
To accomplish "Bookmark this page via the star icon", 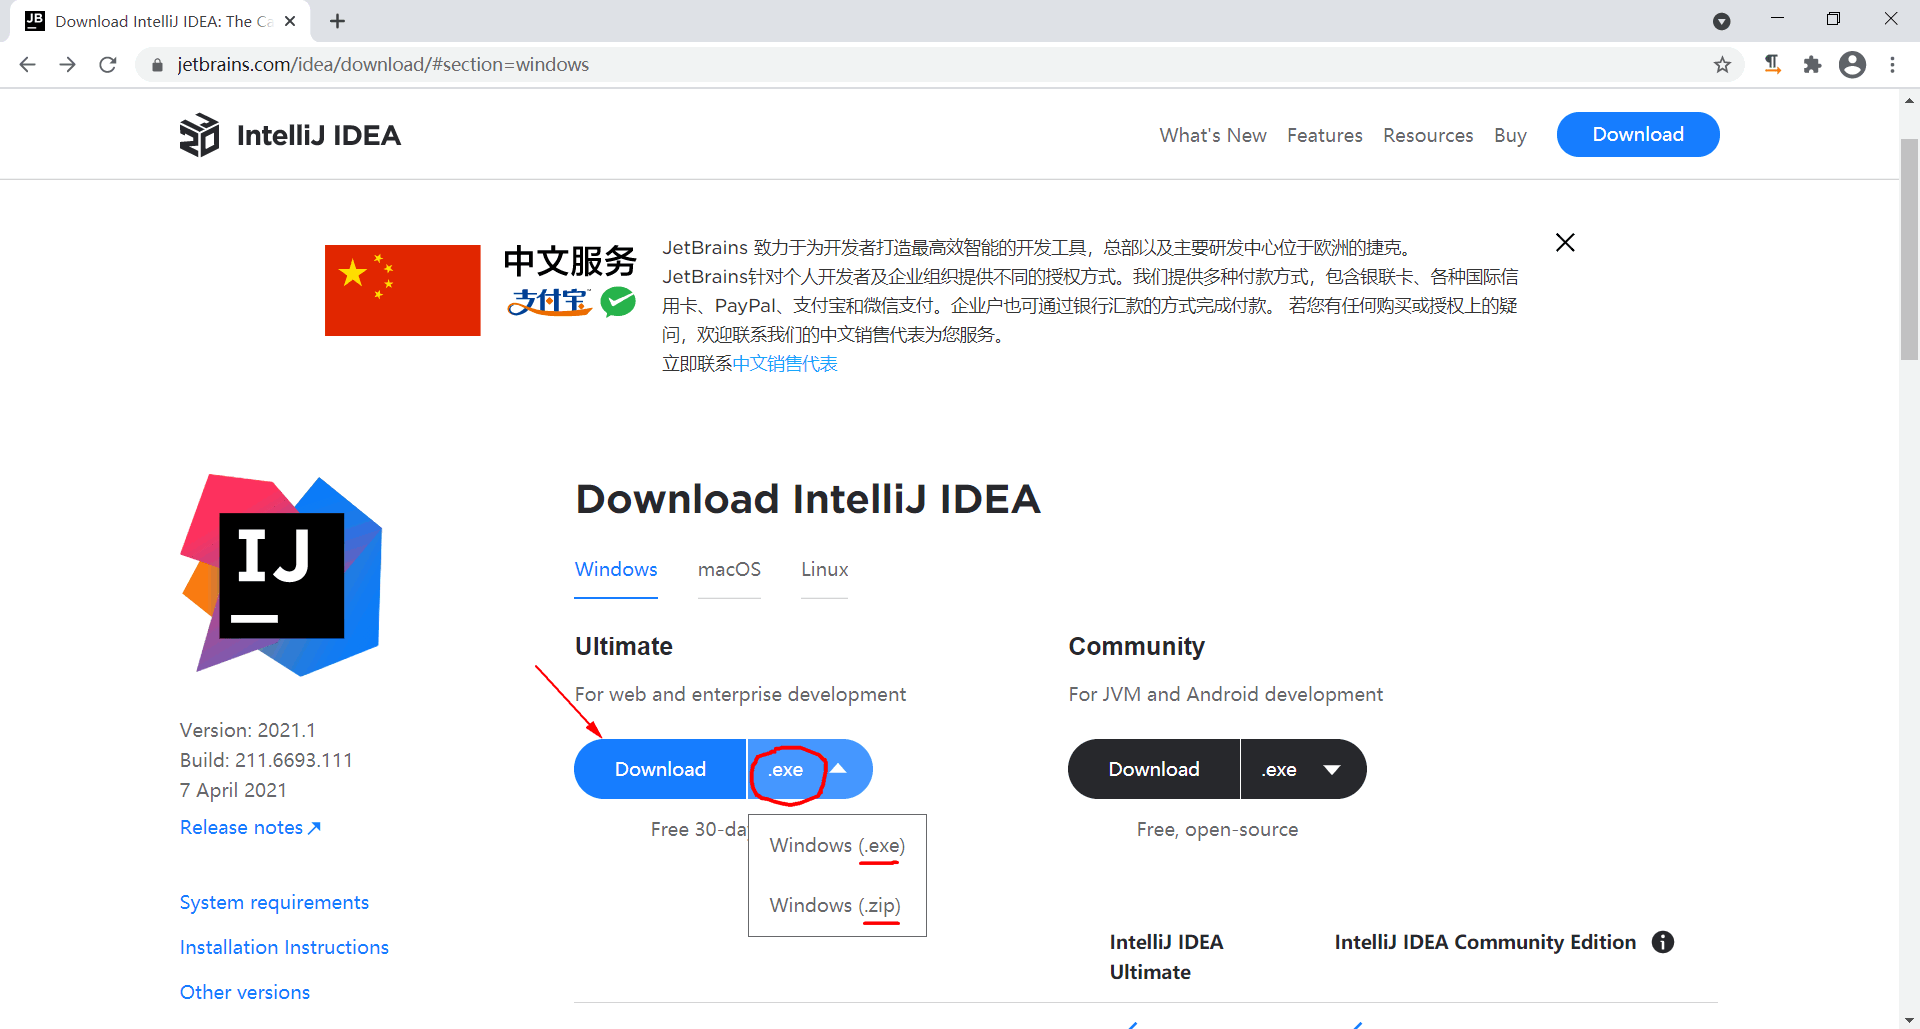I will 1723,64.
